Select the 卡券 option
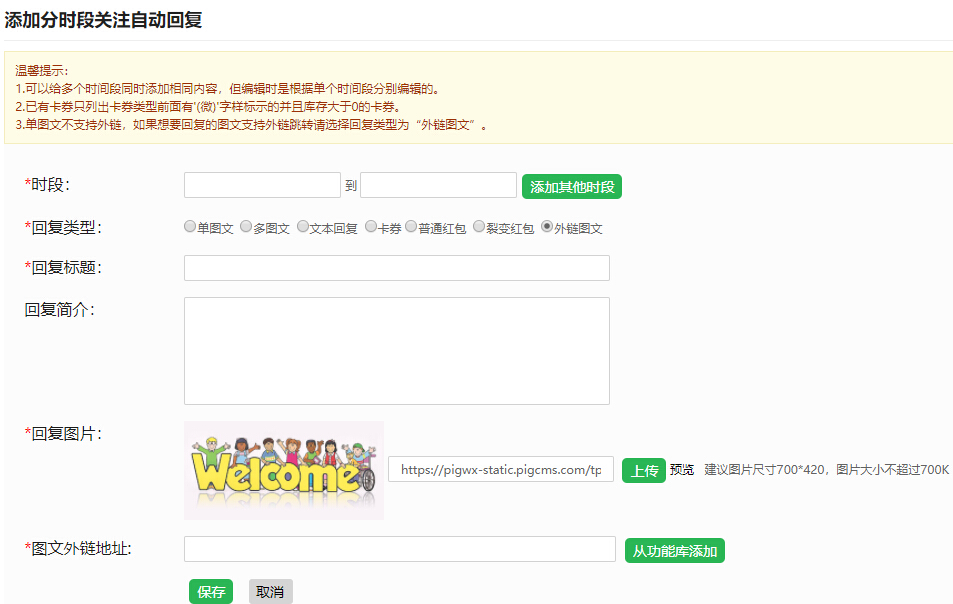953x604 pixels. point(370,225)
